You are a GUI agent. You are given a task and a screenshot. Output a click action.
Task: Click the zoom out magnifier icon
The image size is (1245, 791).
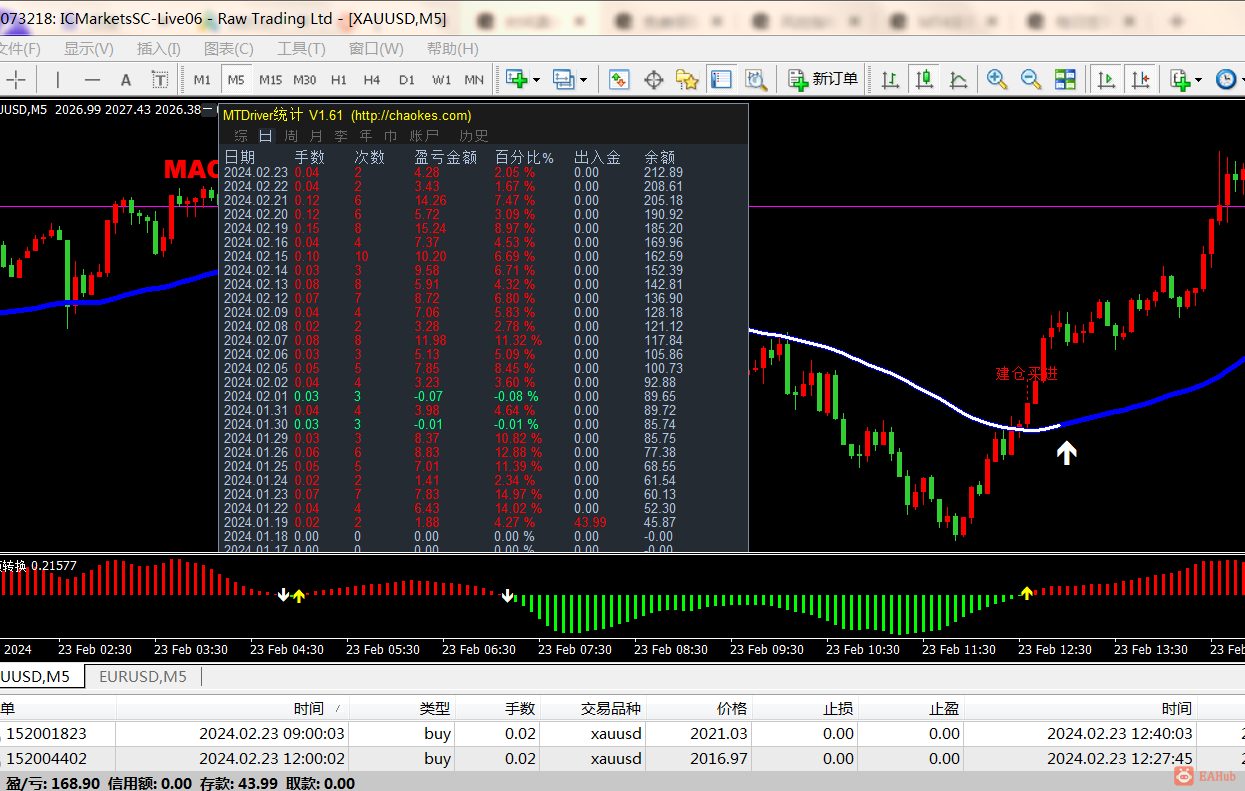pyautogui.click(x=1031, y=79)
